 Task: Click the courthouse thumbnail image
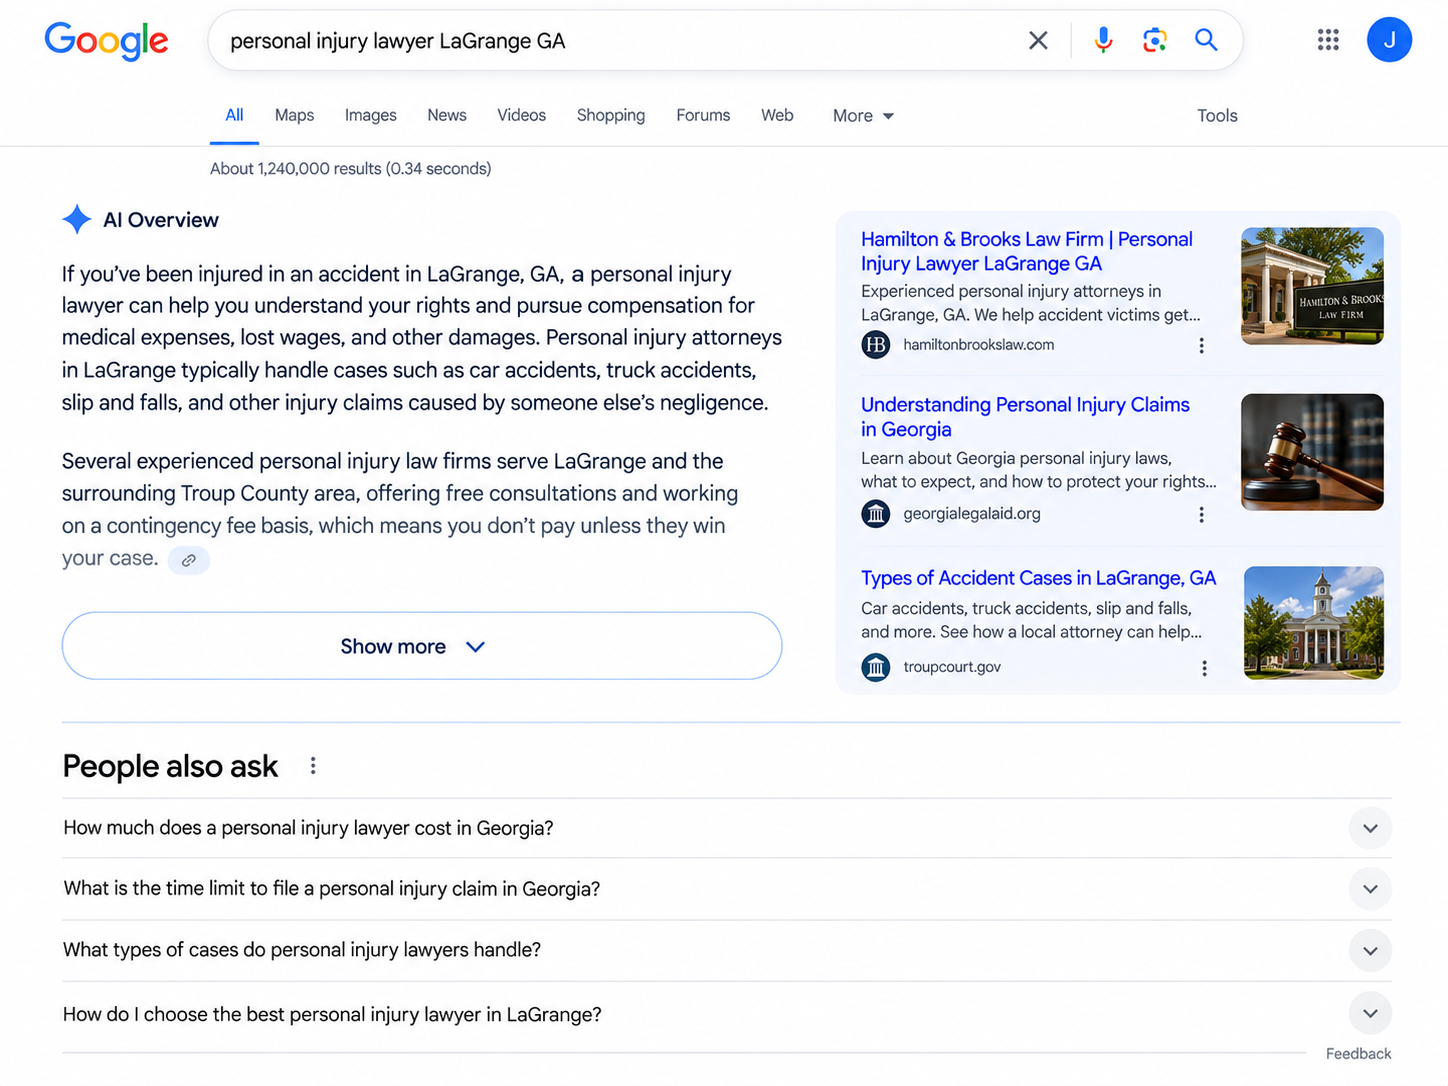[x=1314, y=623]
